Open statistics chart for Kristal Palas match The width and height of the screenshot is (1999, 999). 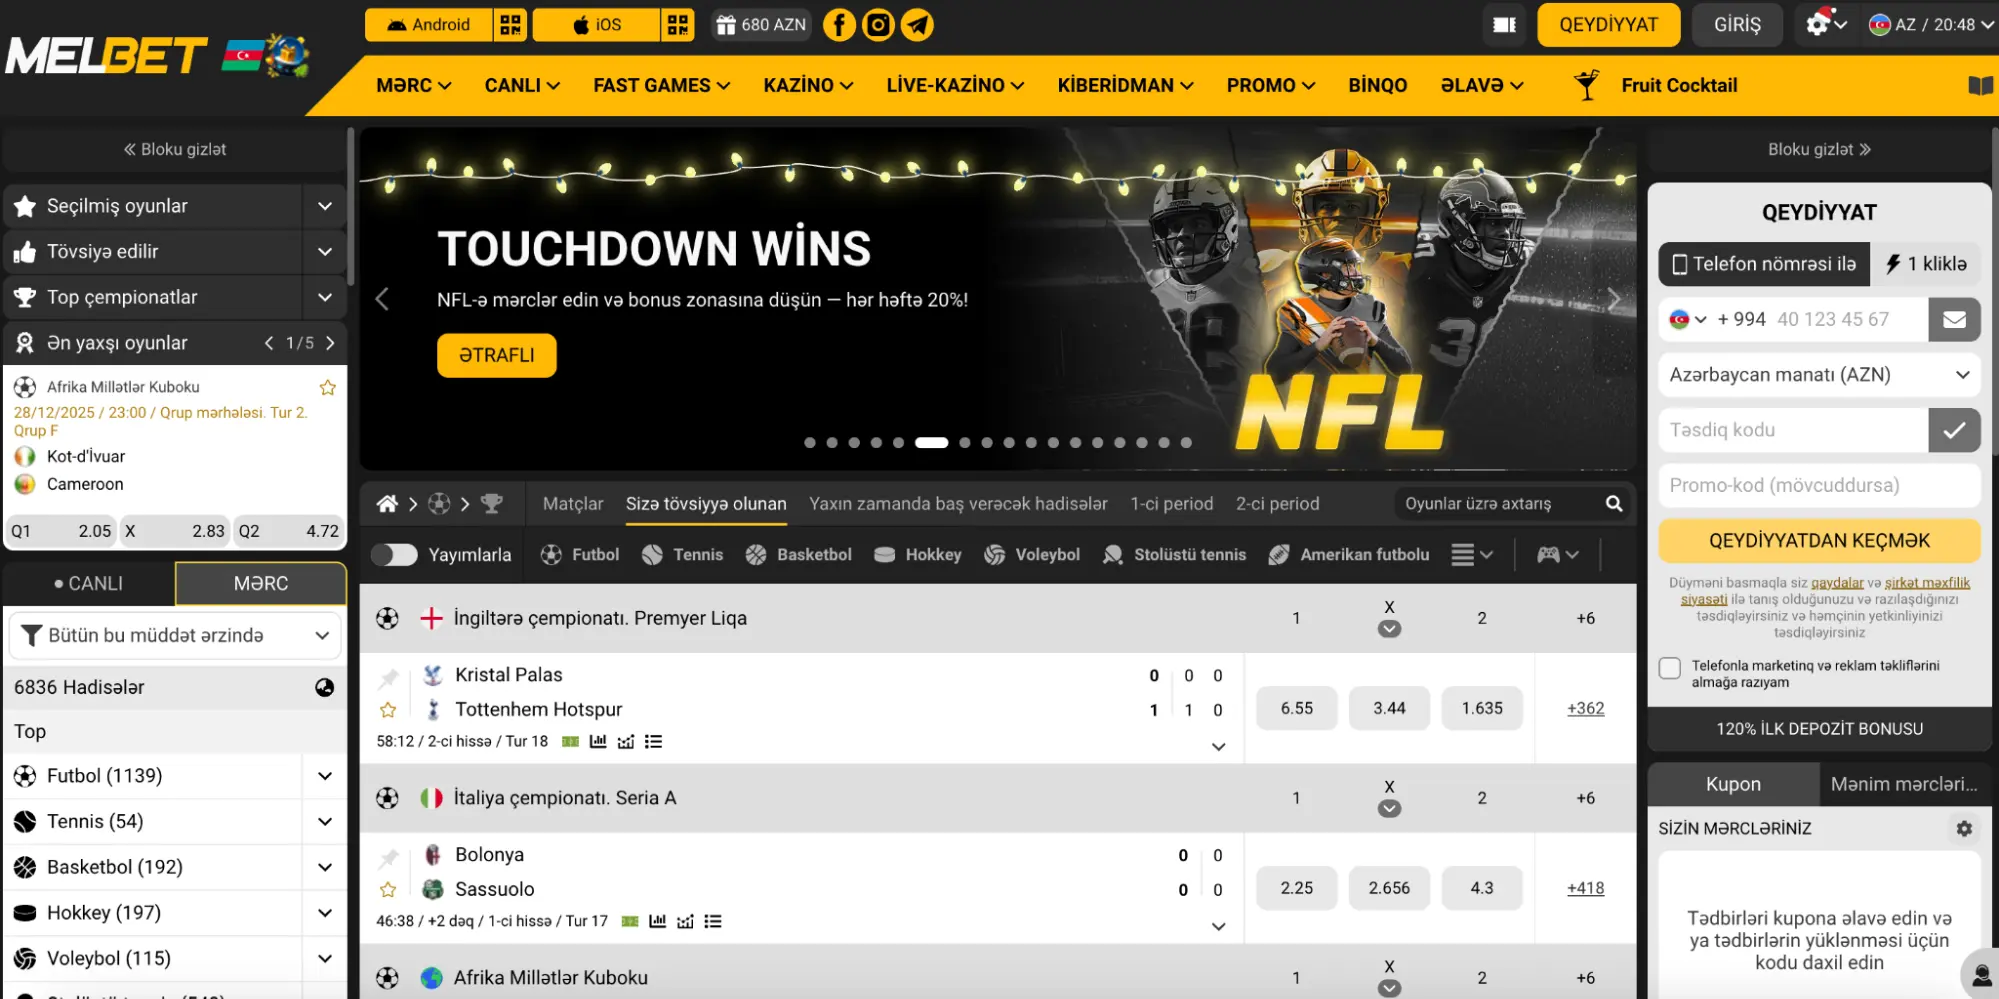(x=598, y=742)
